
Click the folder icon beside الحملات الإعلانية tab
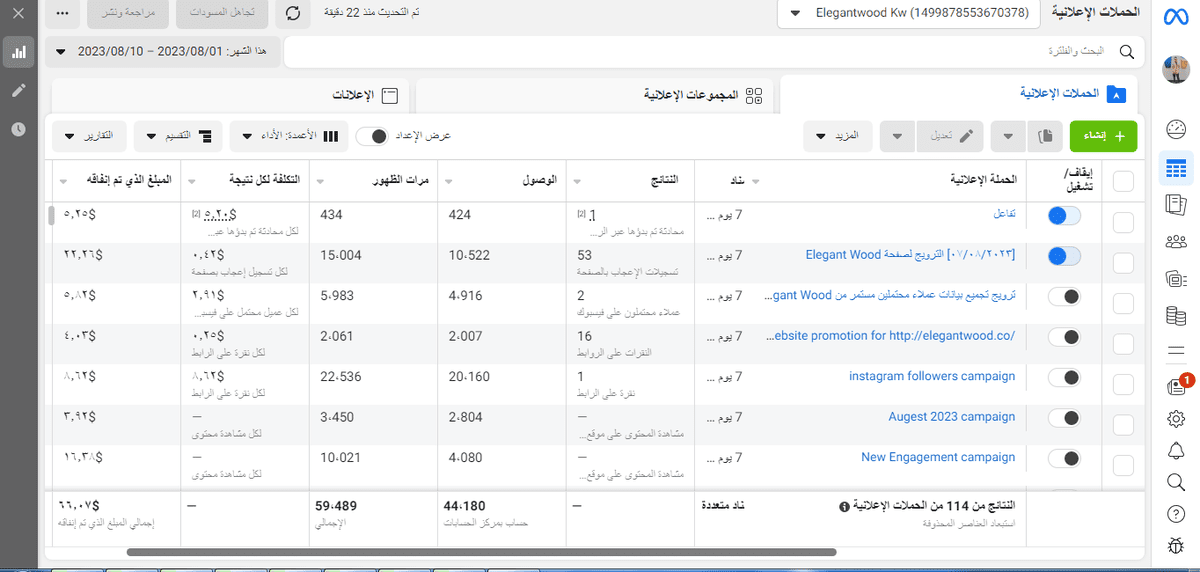(x=1117, y=94)
